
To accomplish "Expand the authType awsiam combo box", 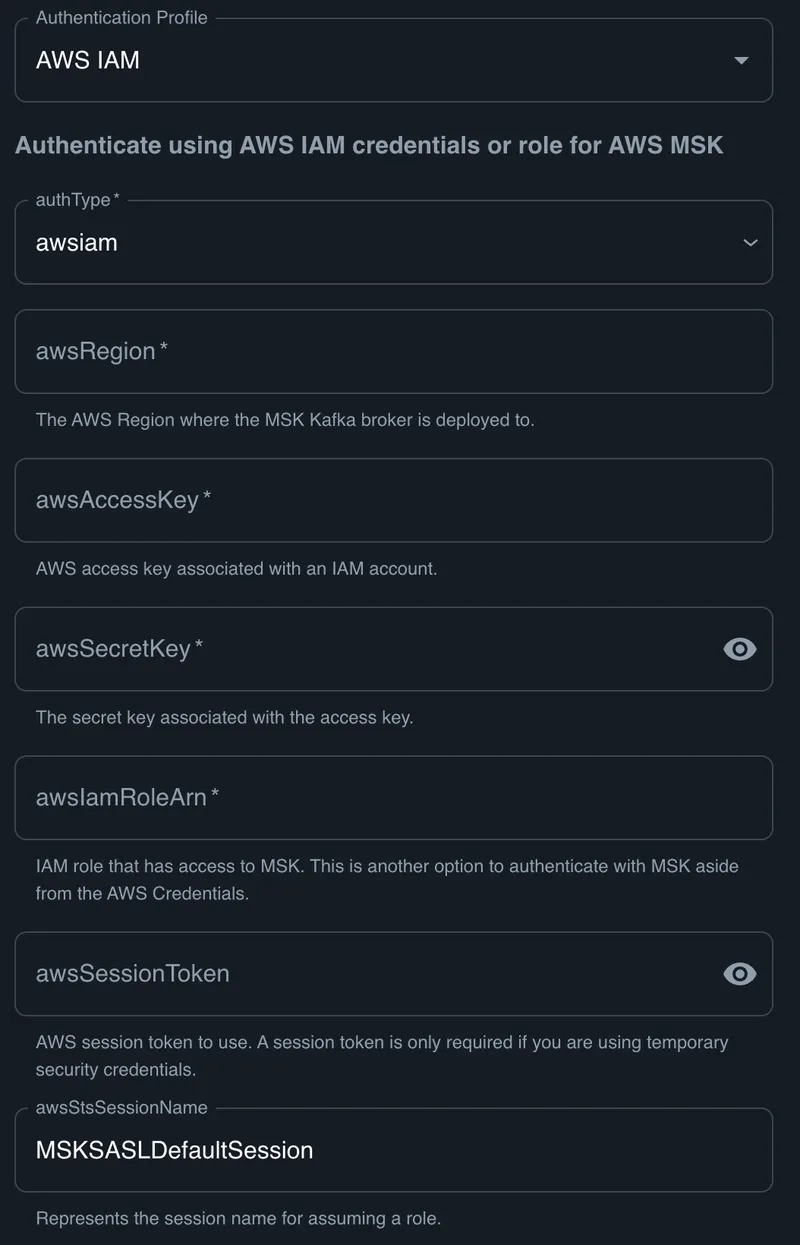I will (380, 243).
